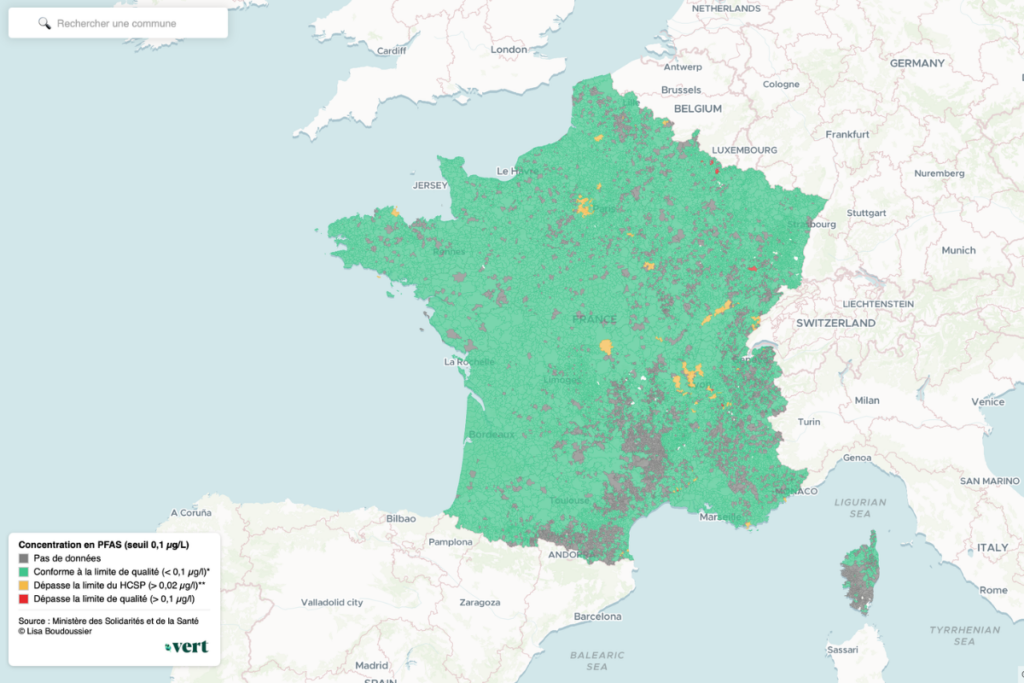Click the 'Barcelona' city label
Screen dimensions: 1024x683
(x=598, y=616)
